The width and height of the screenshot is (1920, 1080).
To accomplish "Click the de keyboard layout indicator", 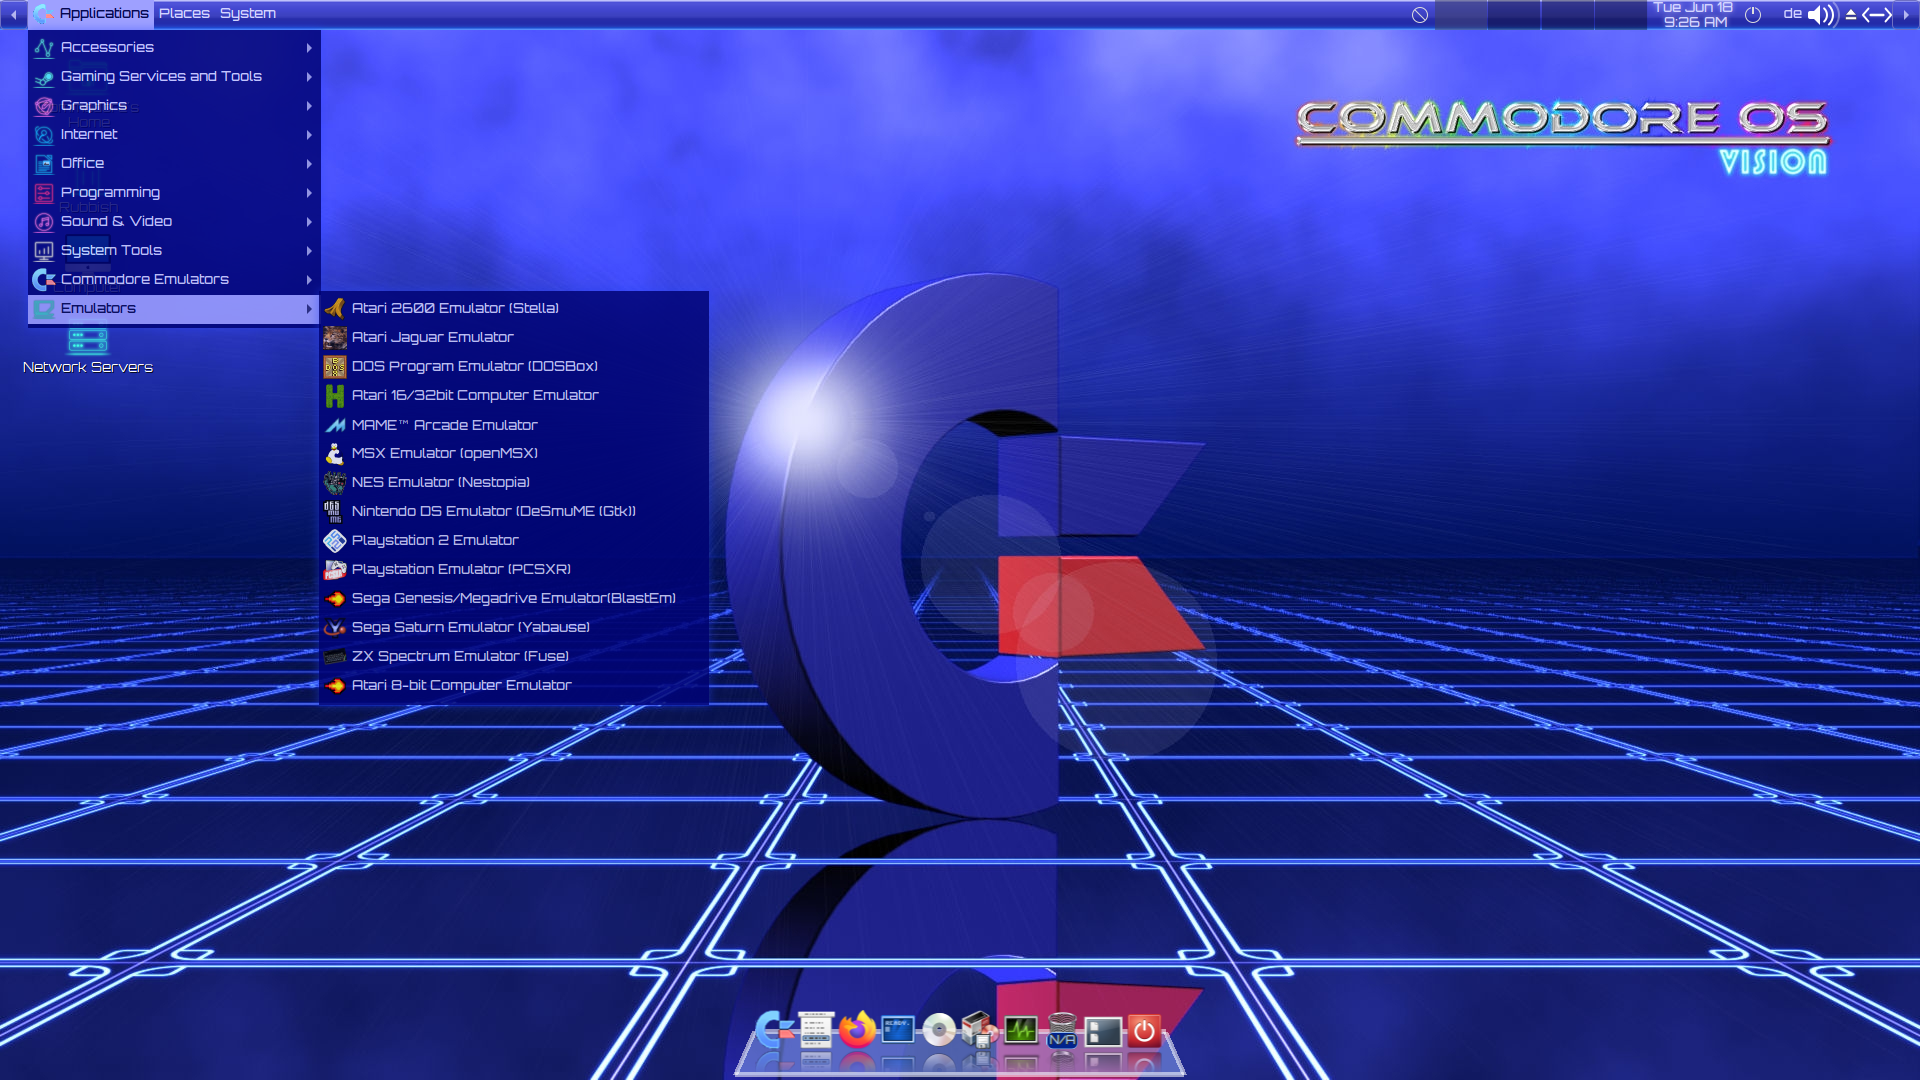I will pyautogui.click(x=1792, y=14).
